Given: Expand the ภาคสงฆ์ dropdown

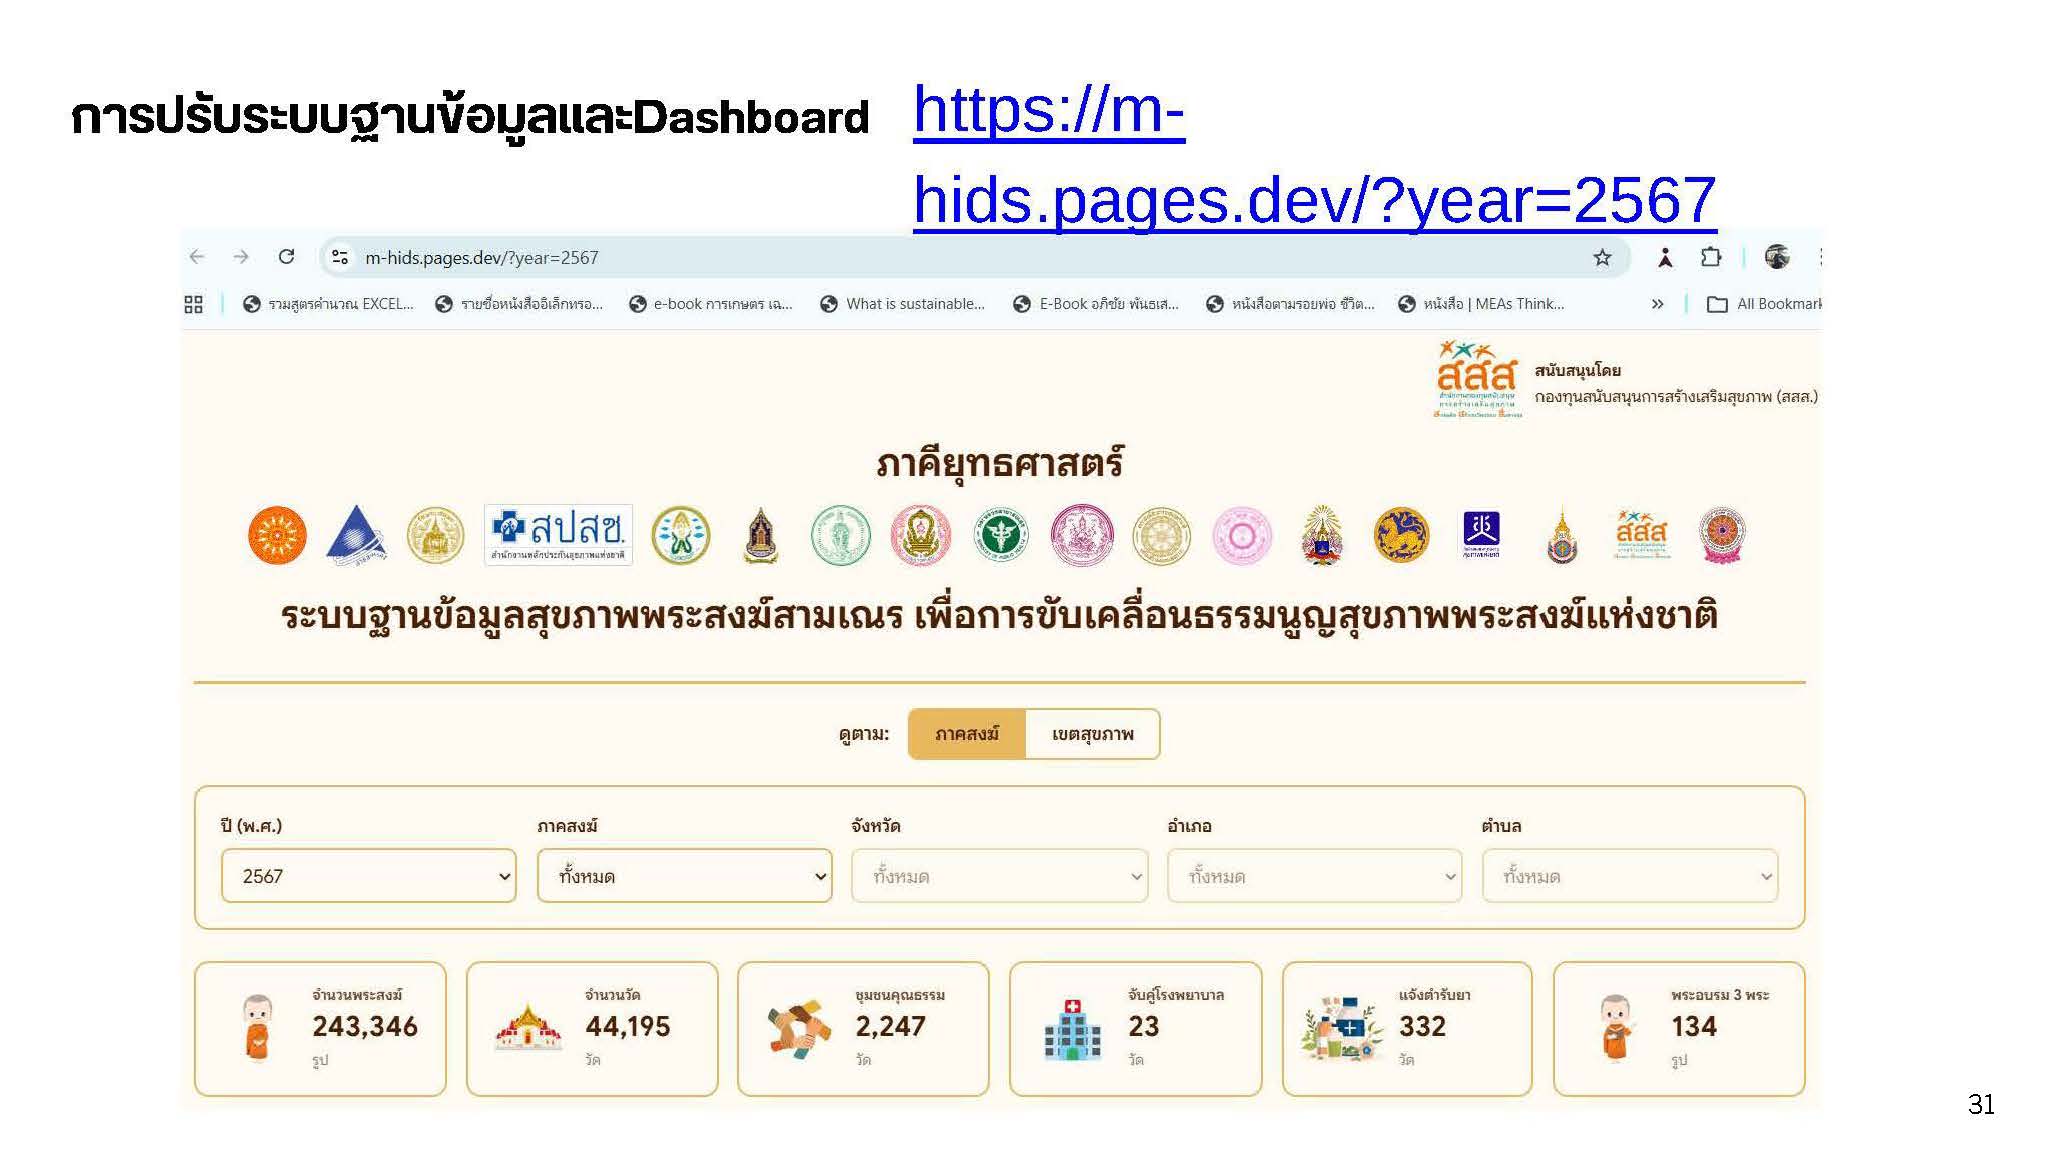Looking at the screenshot, I should 684,876.
